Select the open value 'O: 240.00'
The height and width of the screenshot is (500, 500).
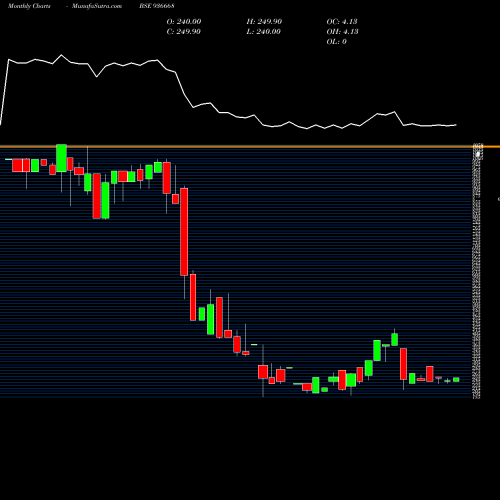tap(184, 22)
